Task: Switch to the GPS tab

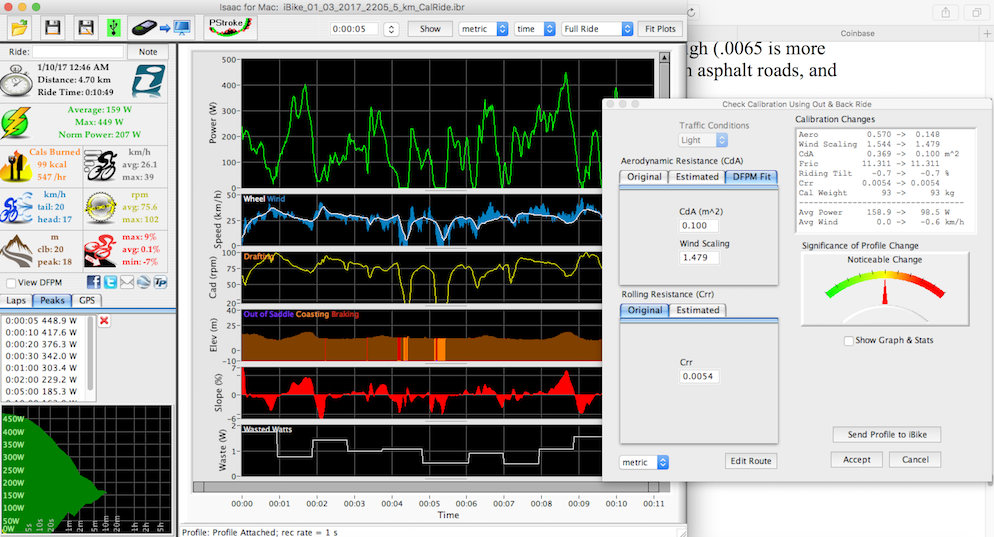Action: 88,300
